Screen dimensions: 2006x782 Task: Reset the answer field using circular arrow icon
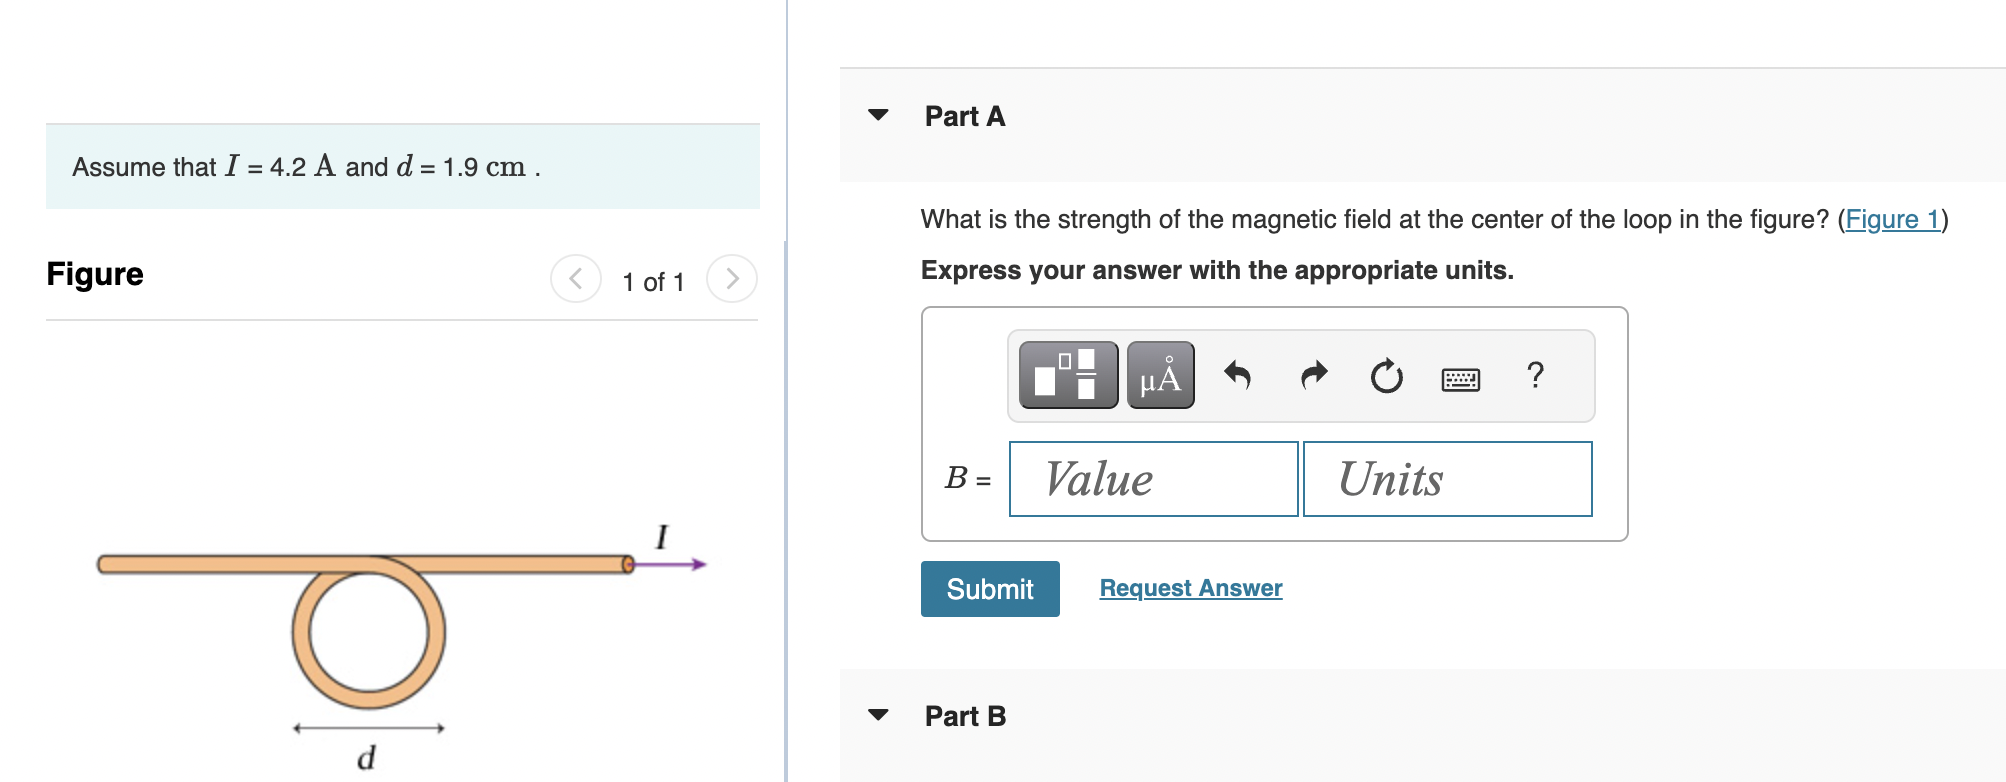(x=1386, y=376)
